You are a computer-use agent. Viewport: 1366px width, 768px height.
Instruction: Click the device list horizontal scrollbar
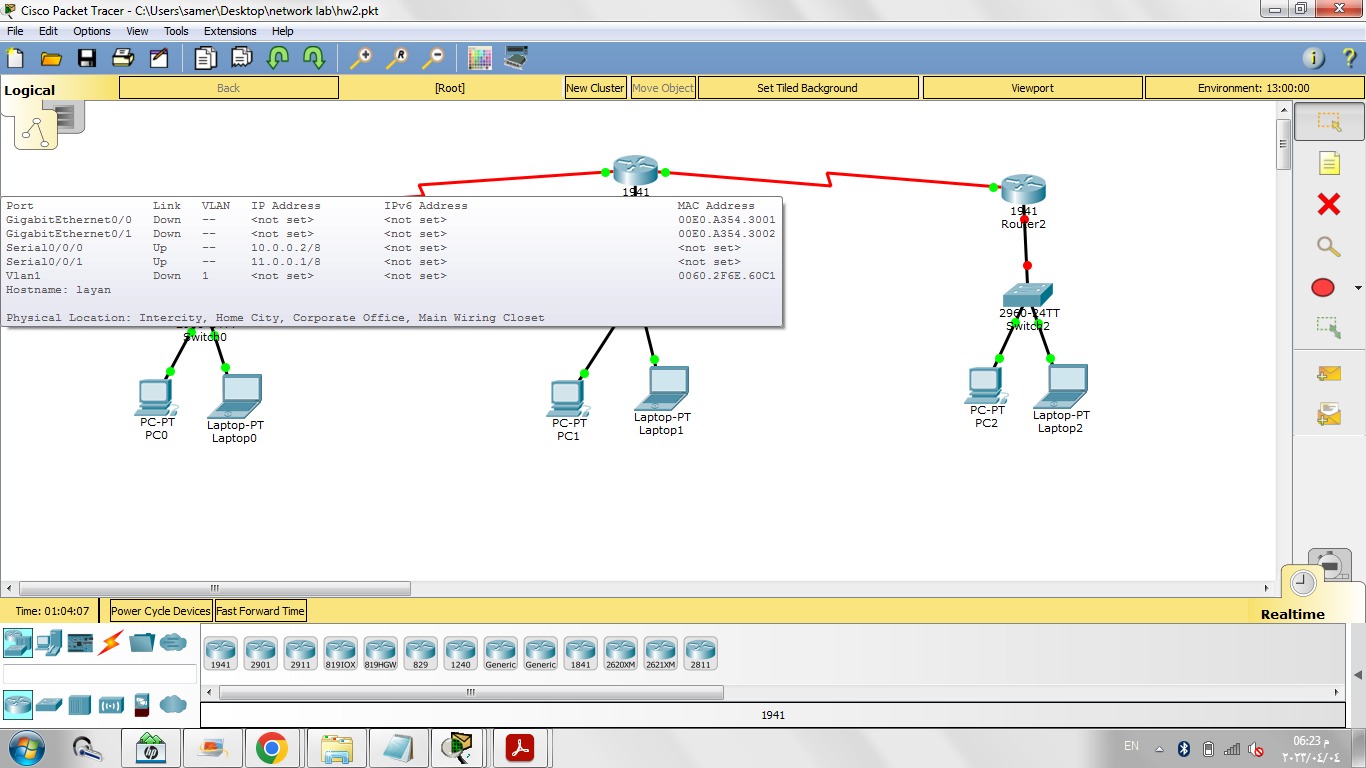pyautogui.click(x=470, y=692)
